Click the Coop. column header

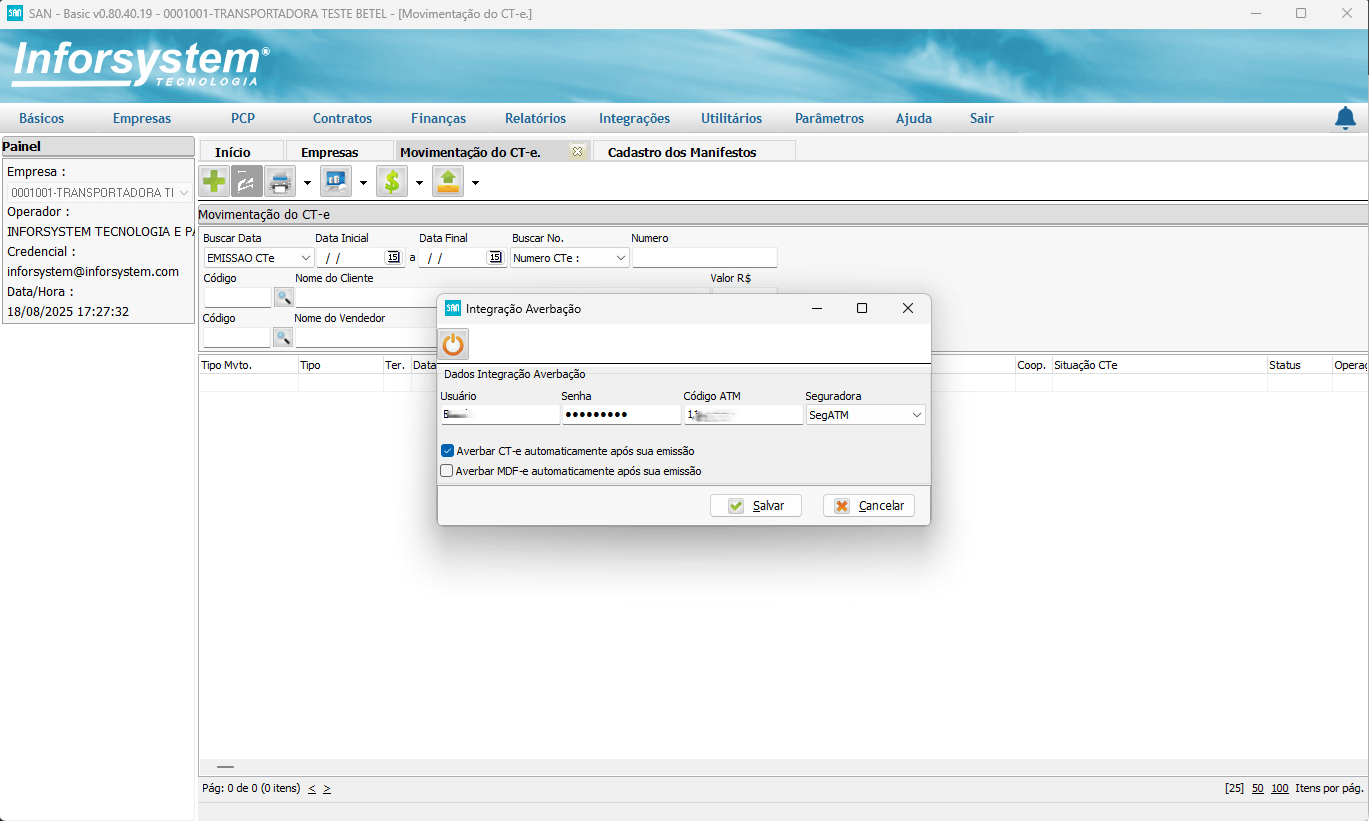click(x=1033, y=365)
